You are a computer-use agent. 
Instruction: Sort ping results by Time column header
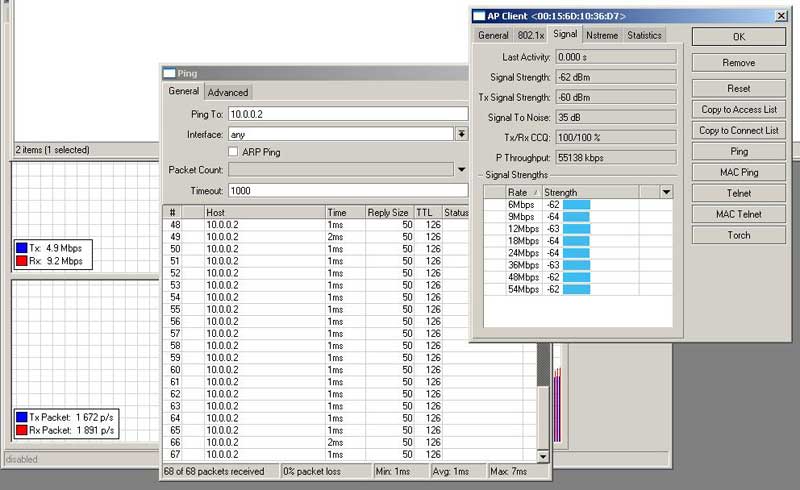[345, 212]
